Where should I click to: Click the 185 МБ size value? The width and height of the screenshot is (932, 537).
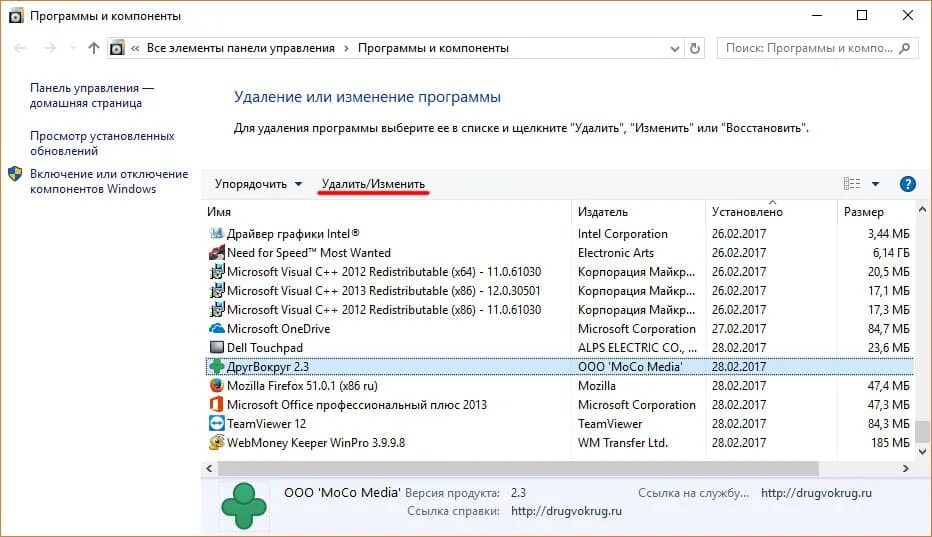pos(890,442)
